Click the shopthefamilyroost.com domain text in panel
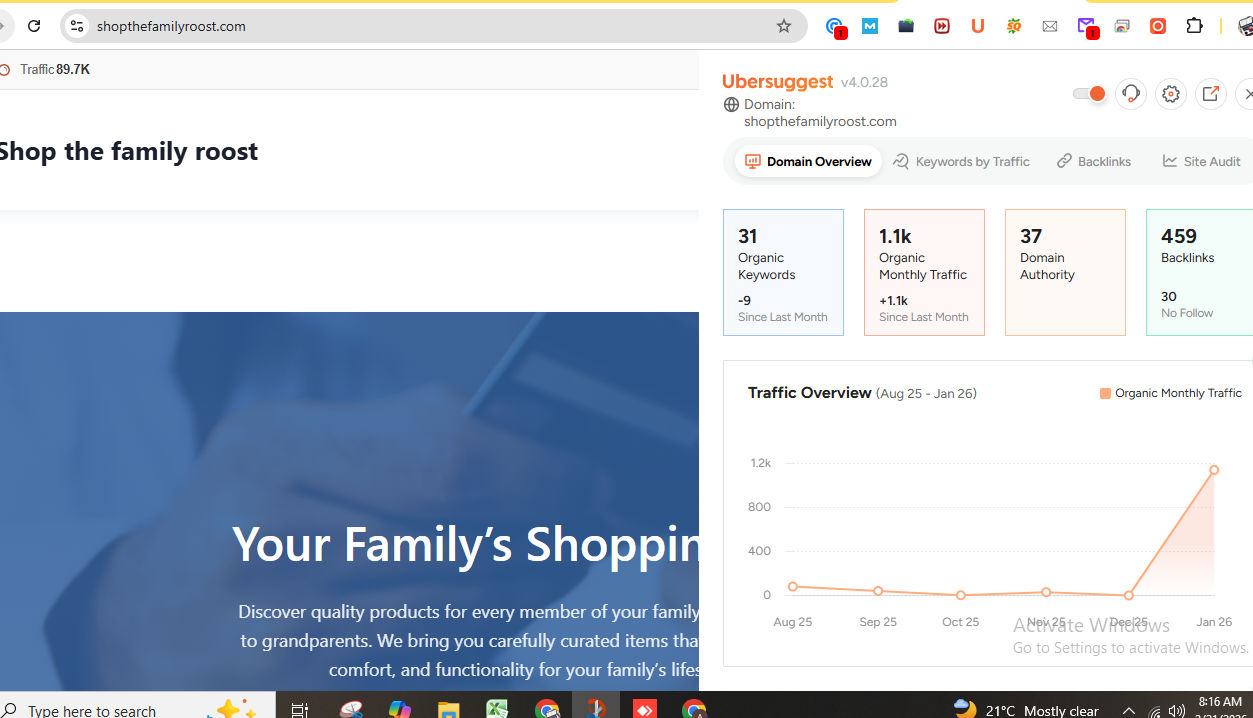This screenshot has width=1253, height=718. pos(820,121)
